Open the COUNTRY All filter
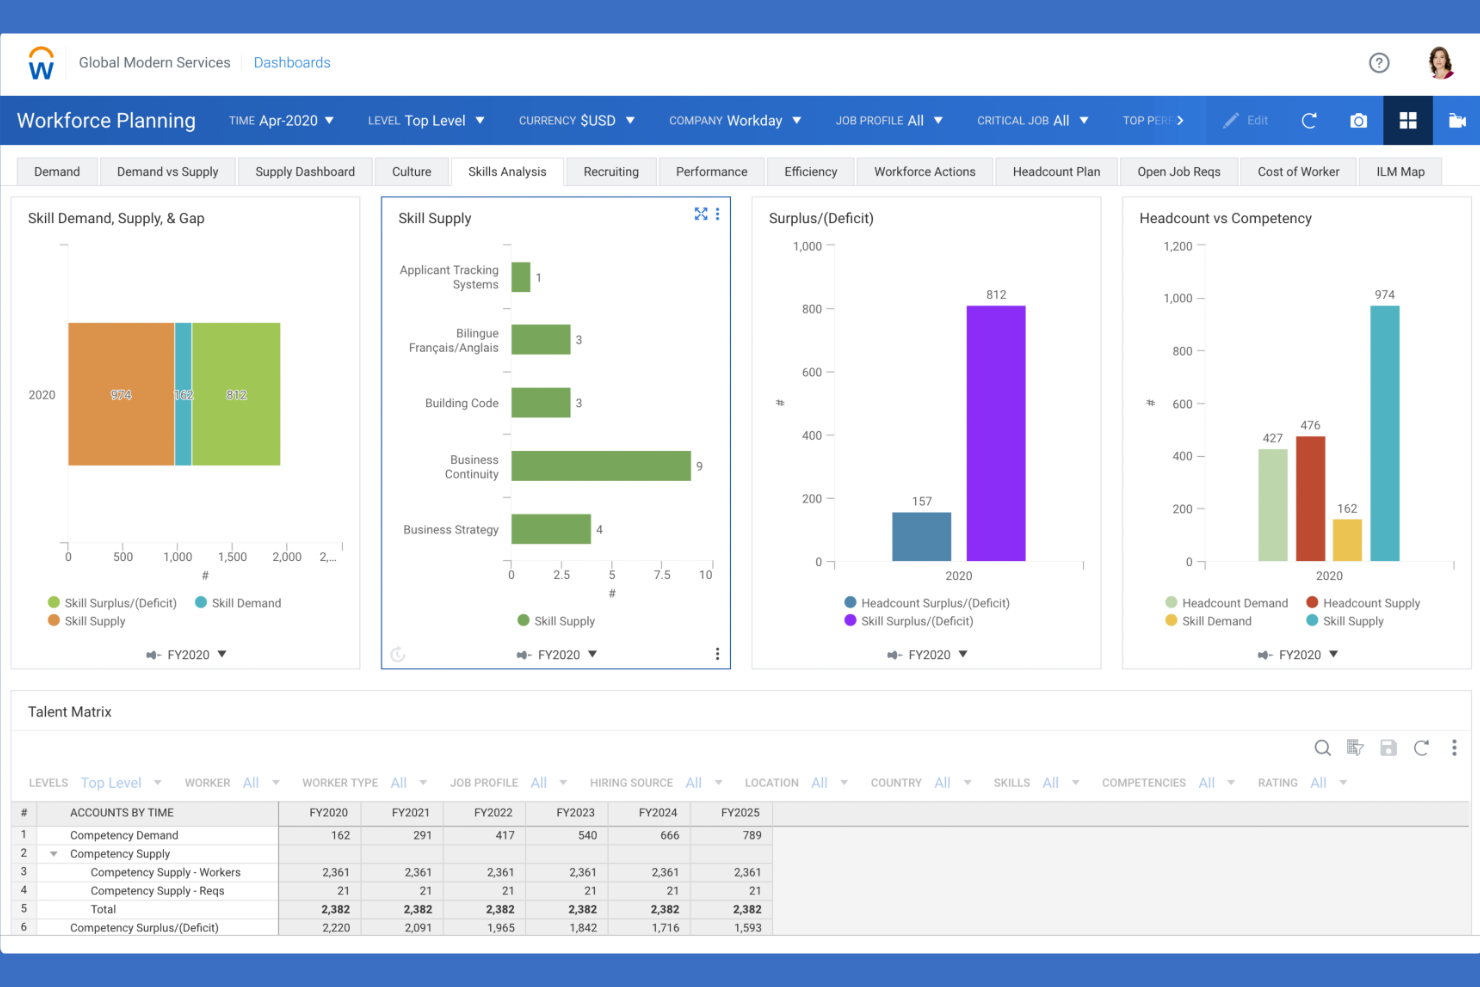 [921, 783]
